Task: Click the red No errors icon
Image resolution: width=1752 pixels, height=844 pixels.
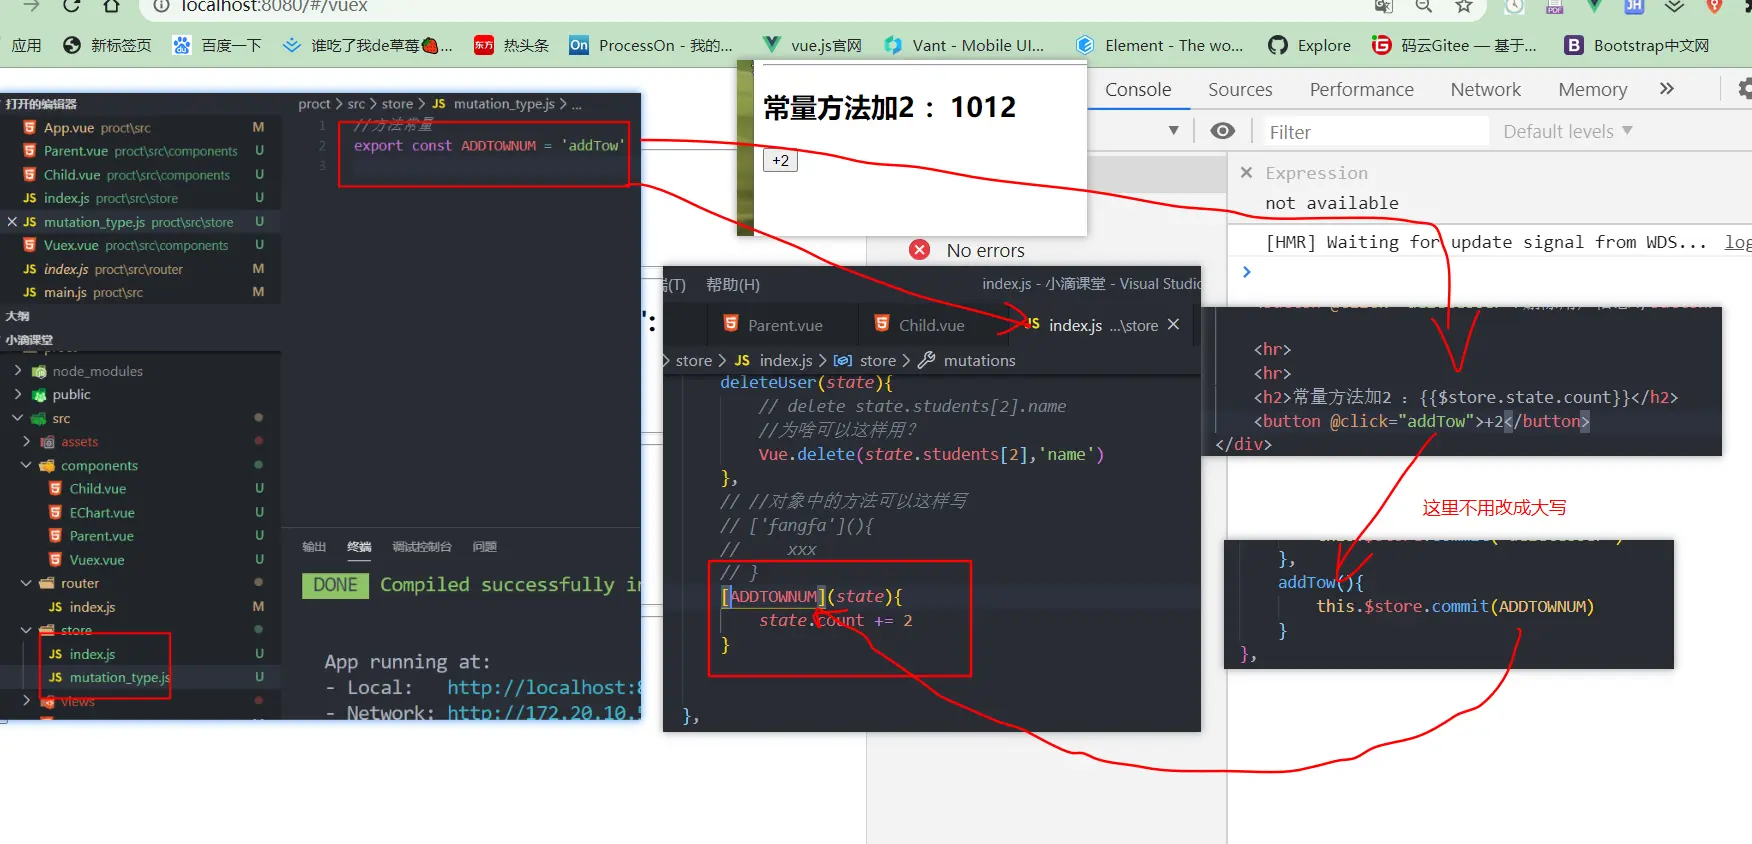Action: pyautogui.click(x=920, y=249)
